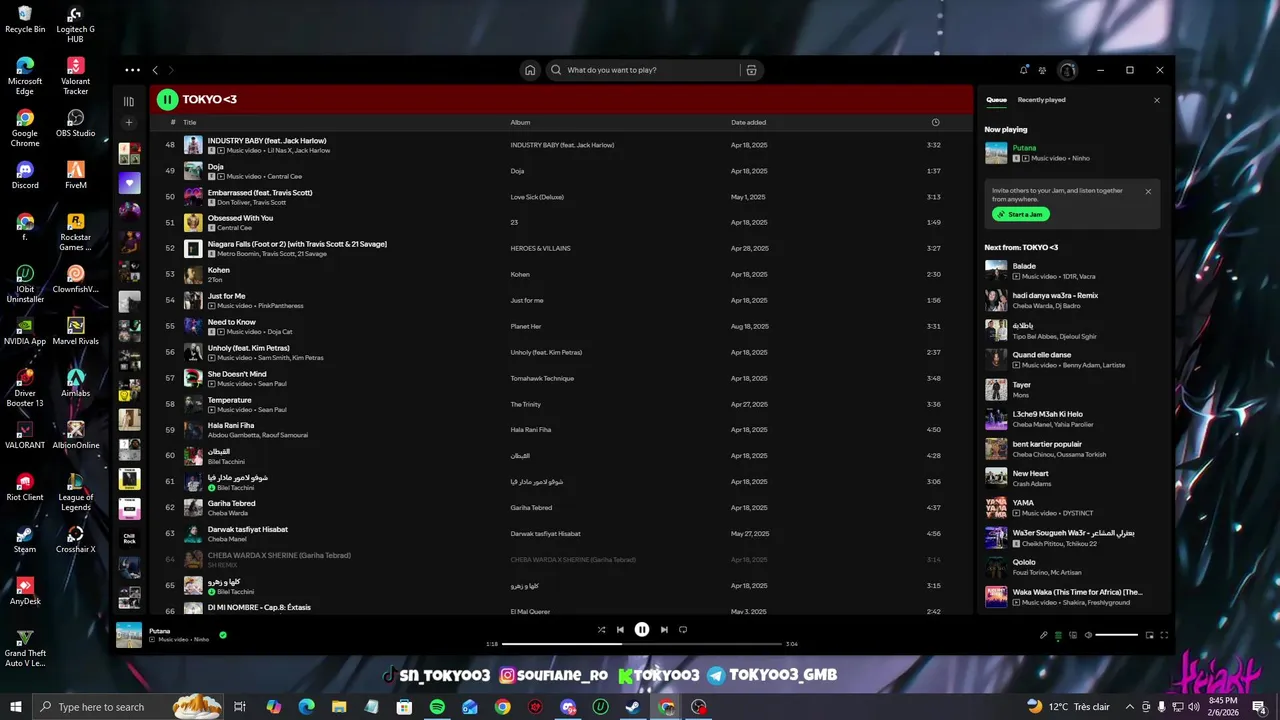
Task: Select the Unholy (feat. Kim Petras) track
Action: coord(561,352)
